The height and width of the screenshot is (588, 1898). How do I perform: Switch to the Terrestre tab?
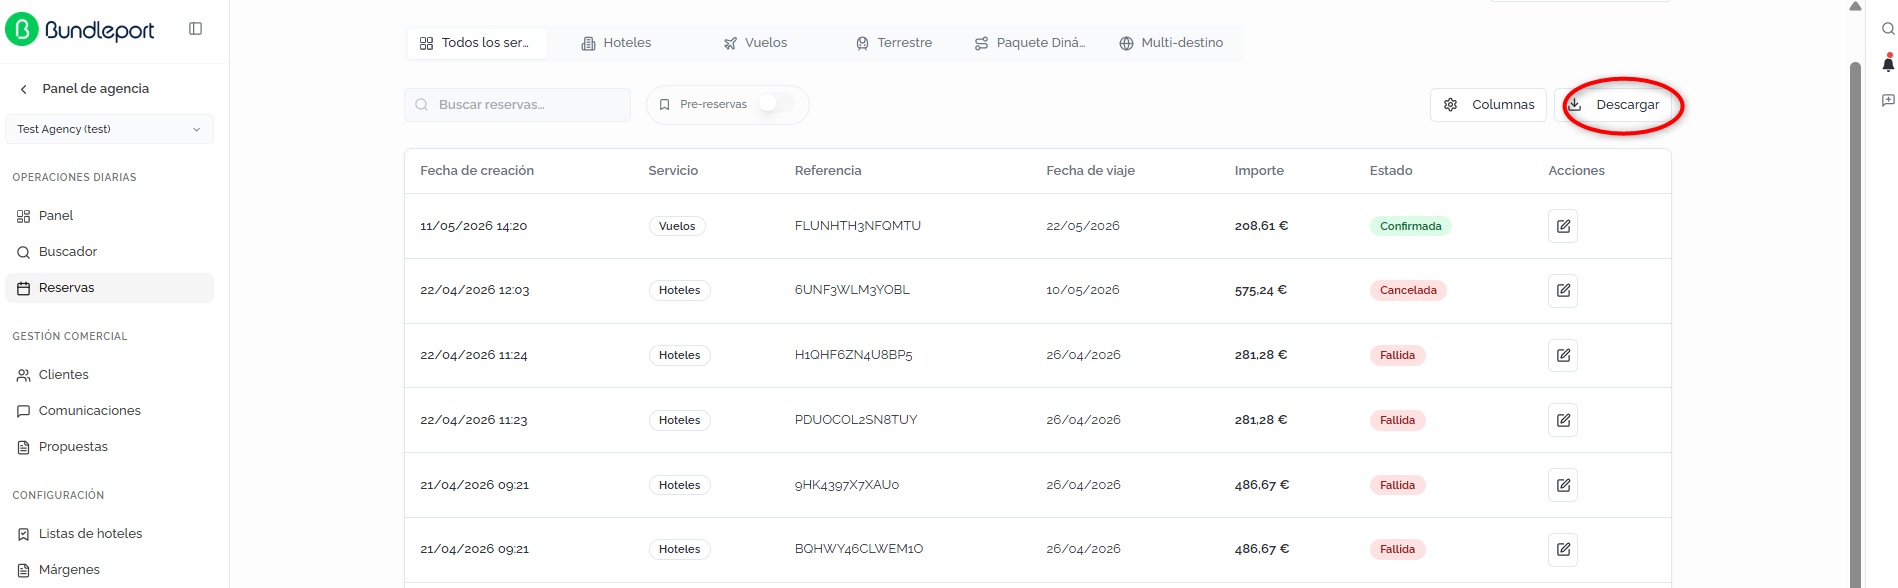894,43
